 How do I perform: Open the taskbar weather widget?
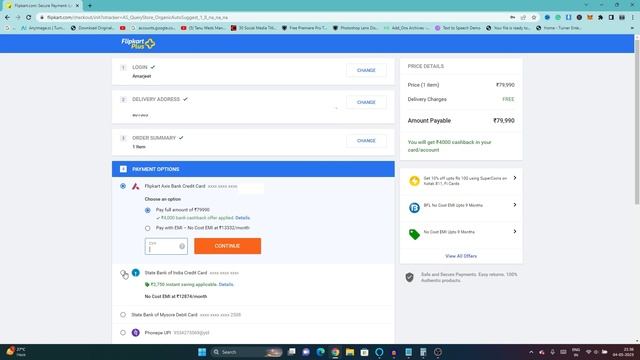coord(16,352)
